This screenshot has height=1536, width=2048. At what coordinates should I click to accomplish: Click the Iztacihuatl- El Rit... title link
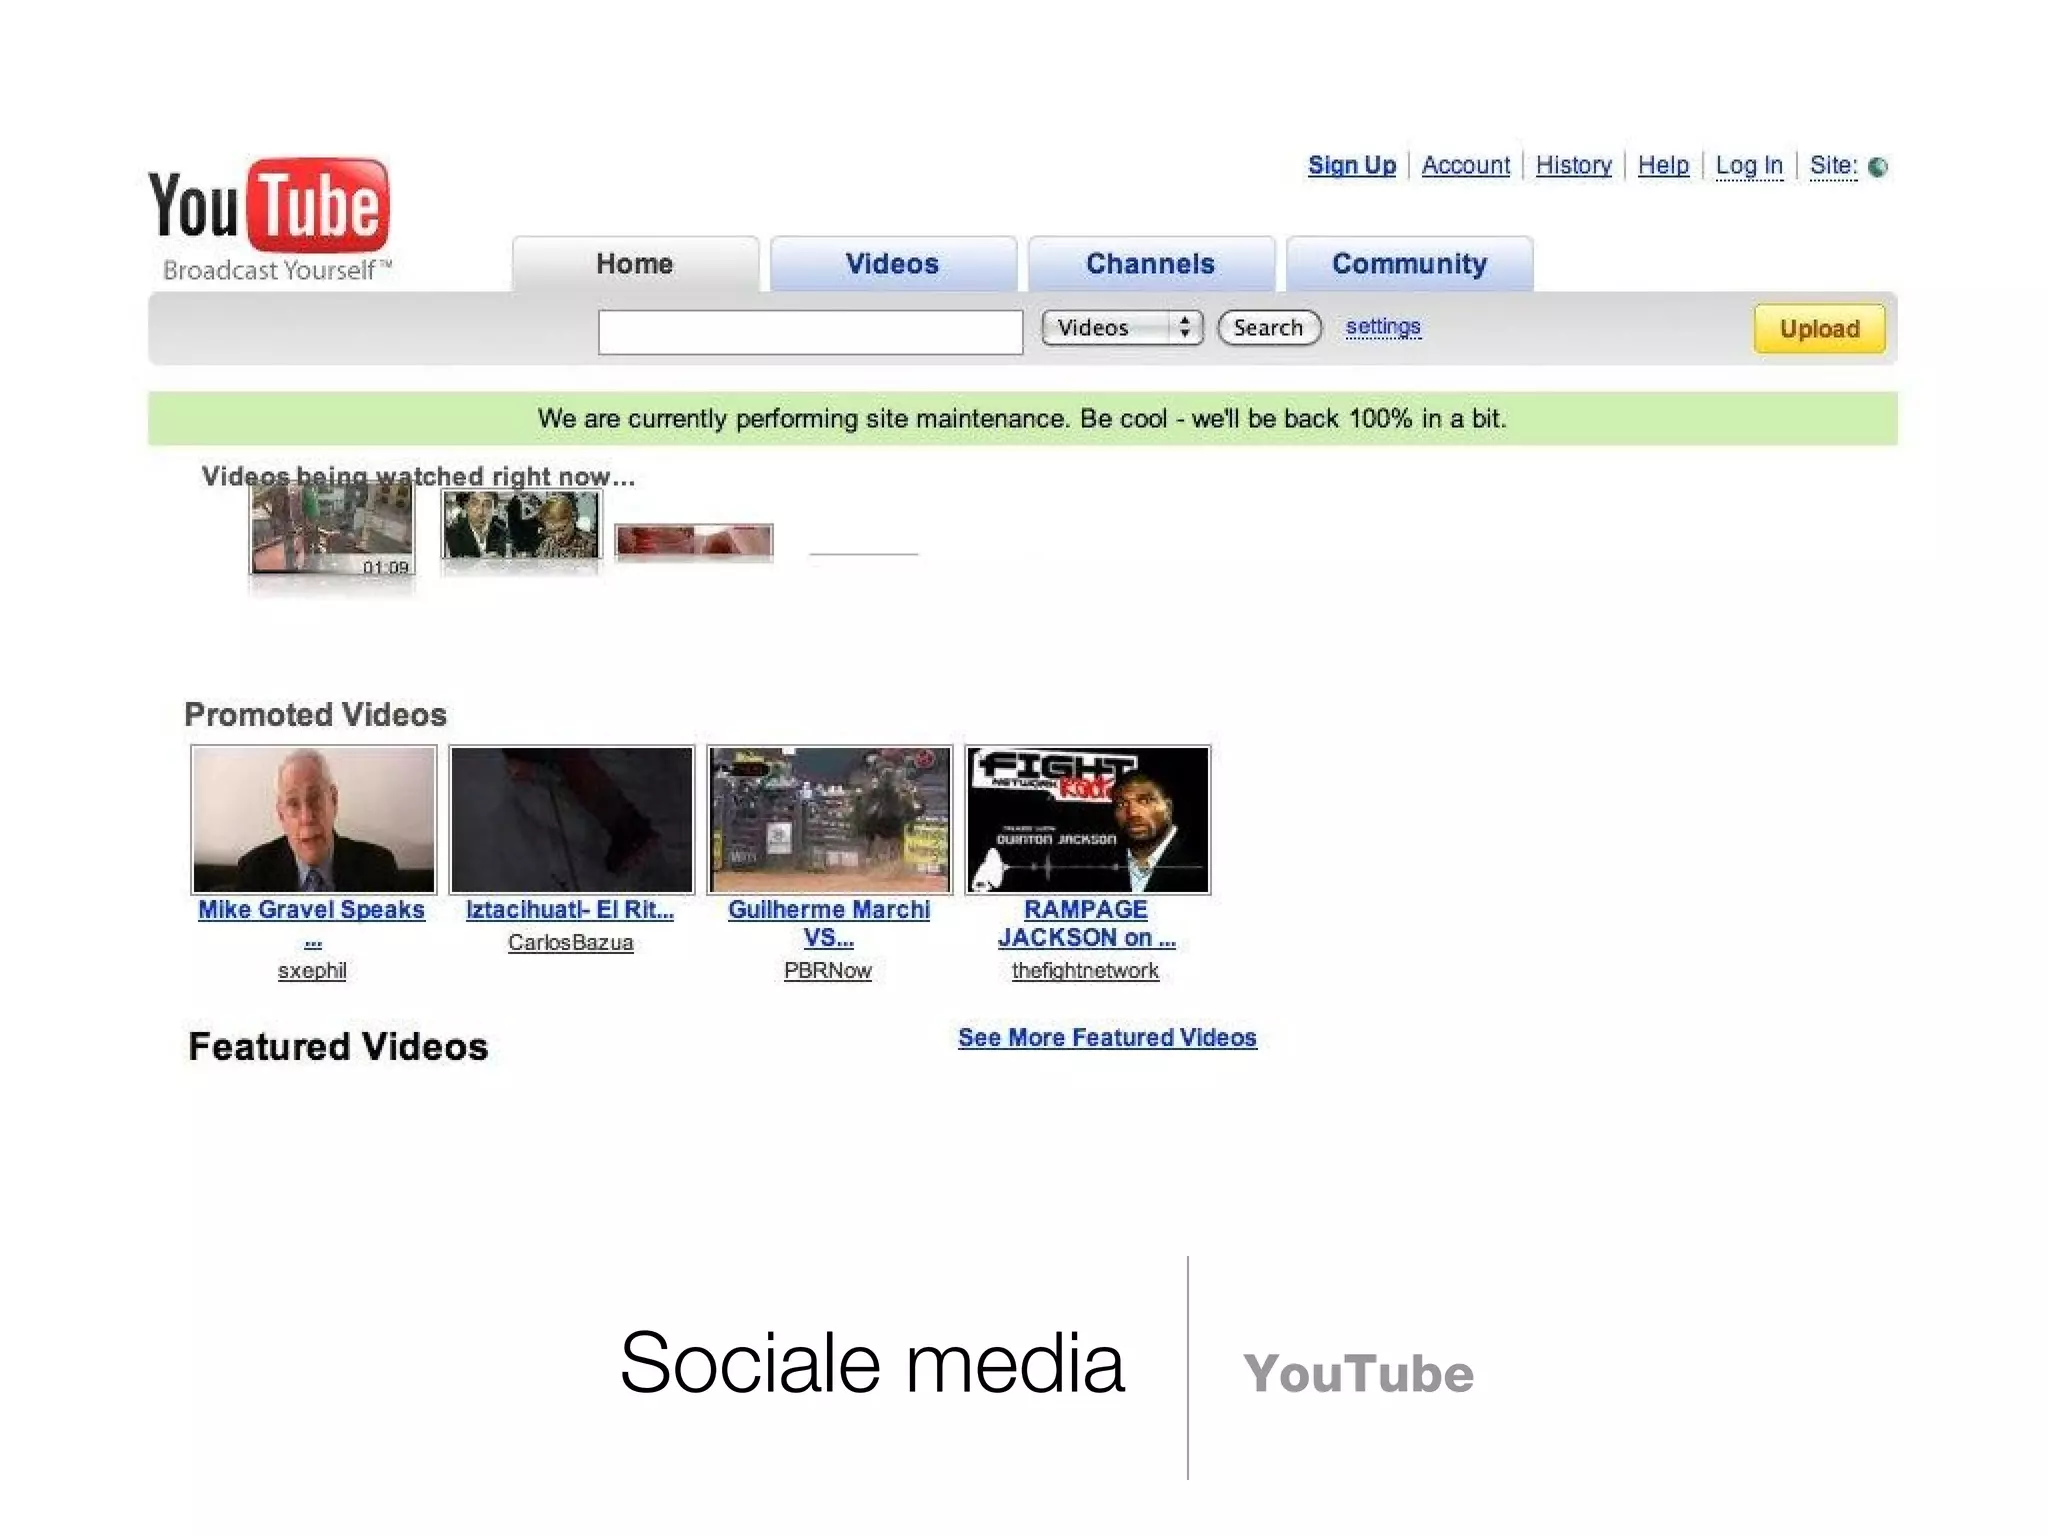tap(570, 909)
